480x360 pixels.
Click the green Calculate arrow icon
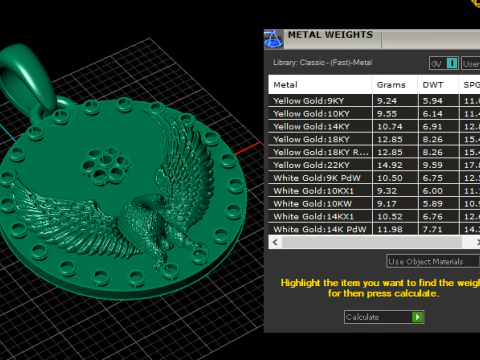(x=417, y=317)
